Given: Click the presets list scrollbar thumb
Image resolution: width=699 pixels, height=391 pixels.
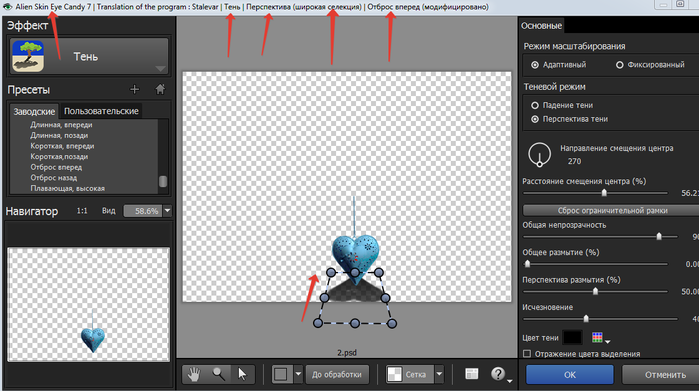Looking at the screenshot, I should click(x=163, y=181).
